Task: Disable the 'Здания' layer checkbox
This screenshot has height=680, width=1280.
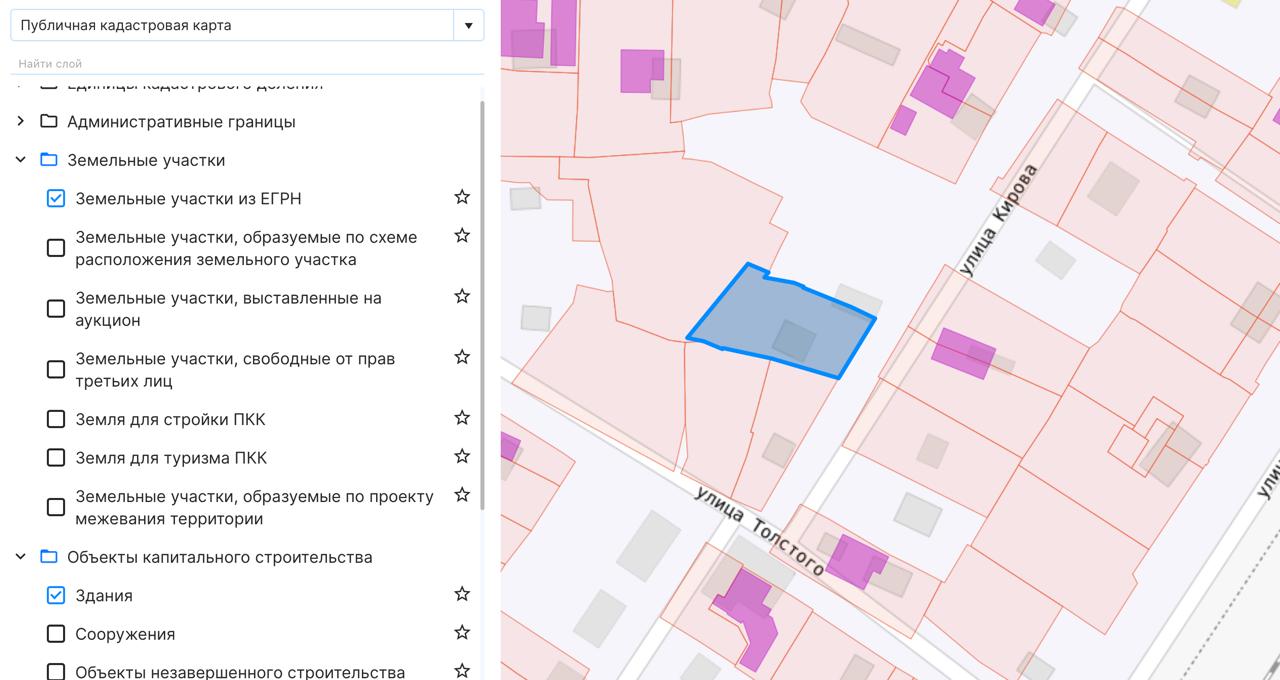Action: pos(56,596)
